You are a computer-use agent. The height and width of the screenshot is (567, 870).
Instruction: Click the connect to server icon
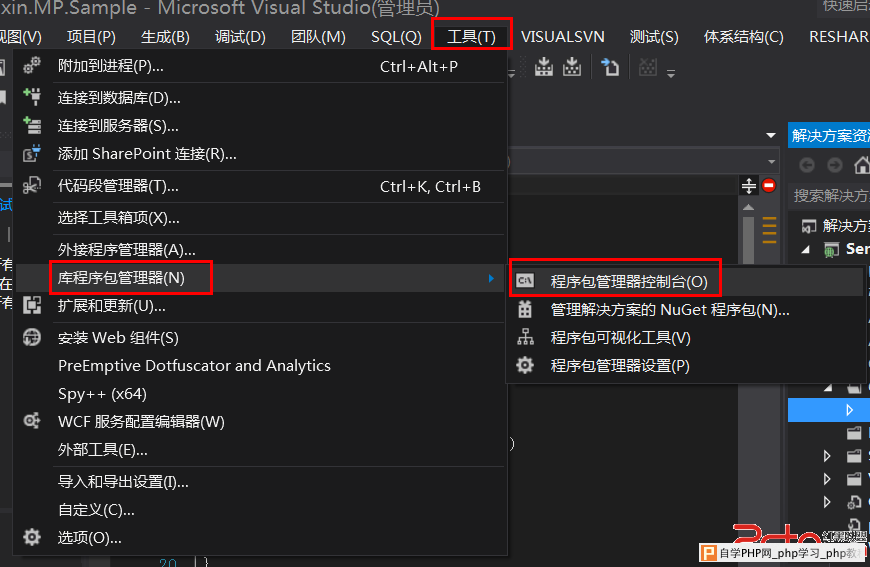pyautogui.click(x=32, y=125)
